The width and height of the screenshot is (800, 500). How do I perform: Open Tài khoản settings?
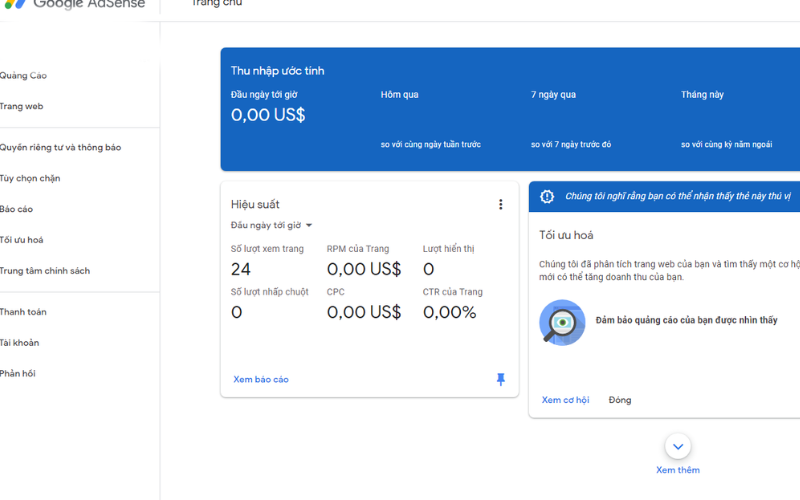21,343
